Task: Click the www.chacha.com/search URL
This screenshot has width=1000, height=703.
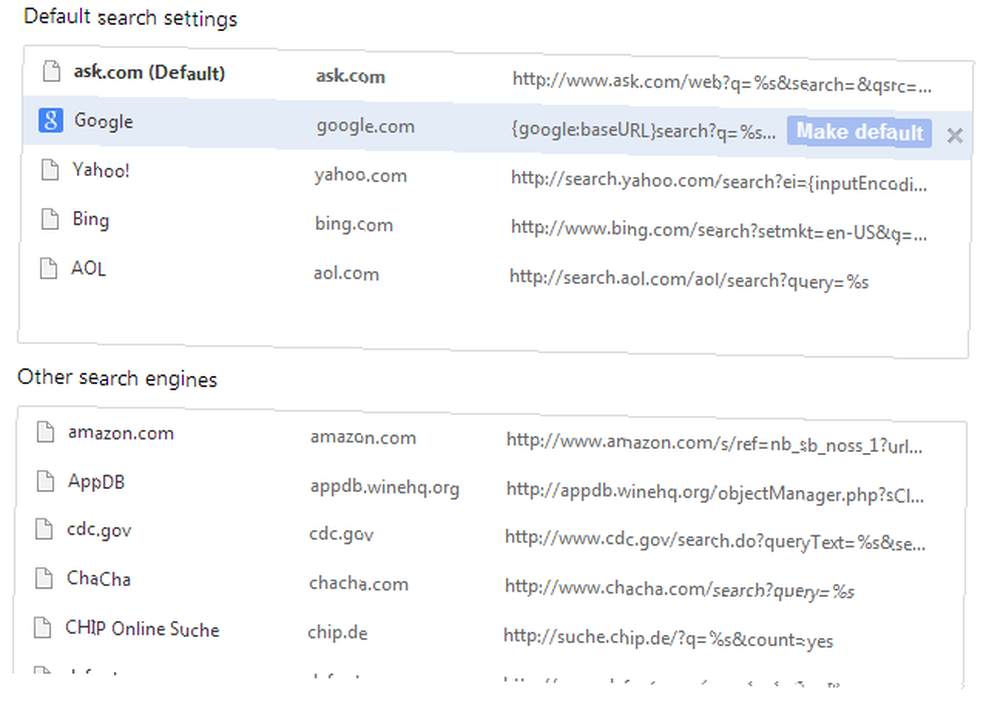Action: coord(679,589)
